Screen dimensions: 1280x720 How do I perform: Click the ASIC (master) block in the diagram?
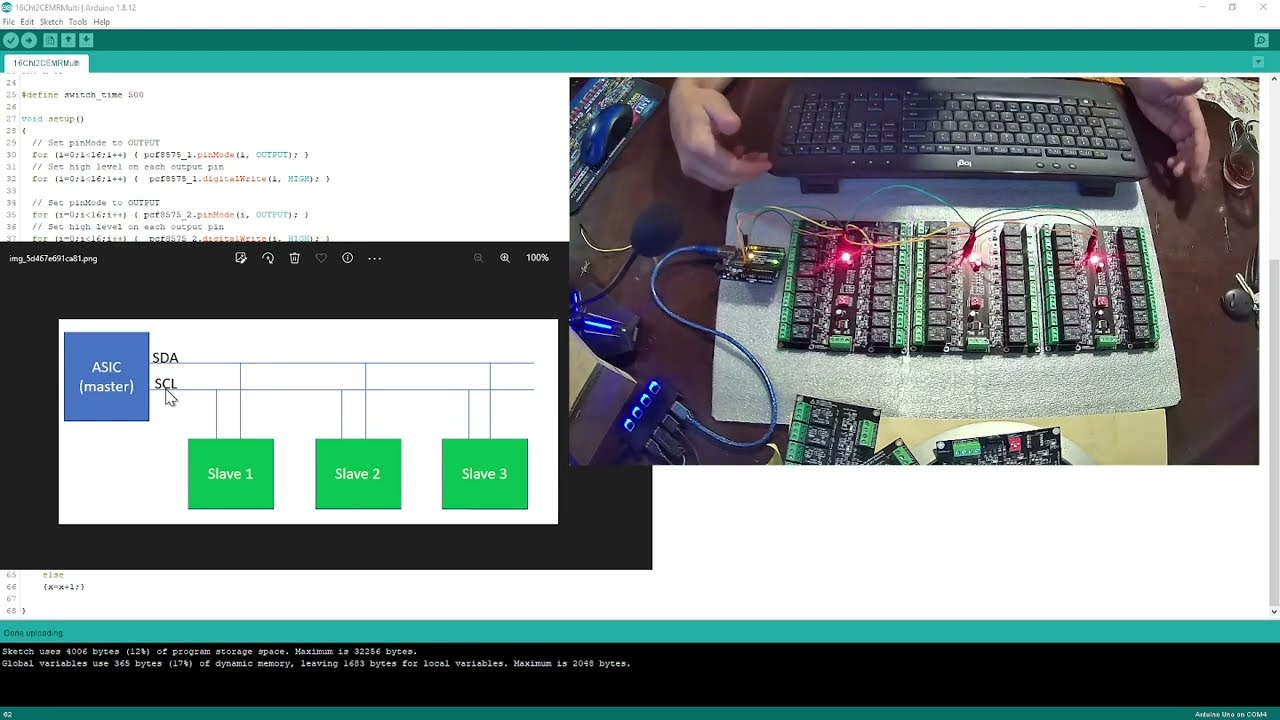point(107,377)
